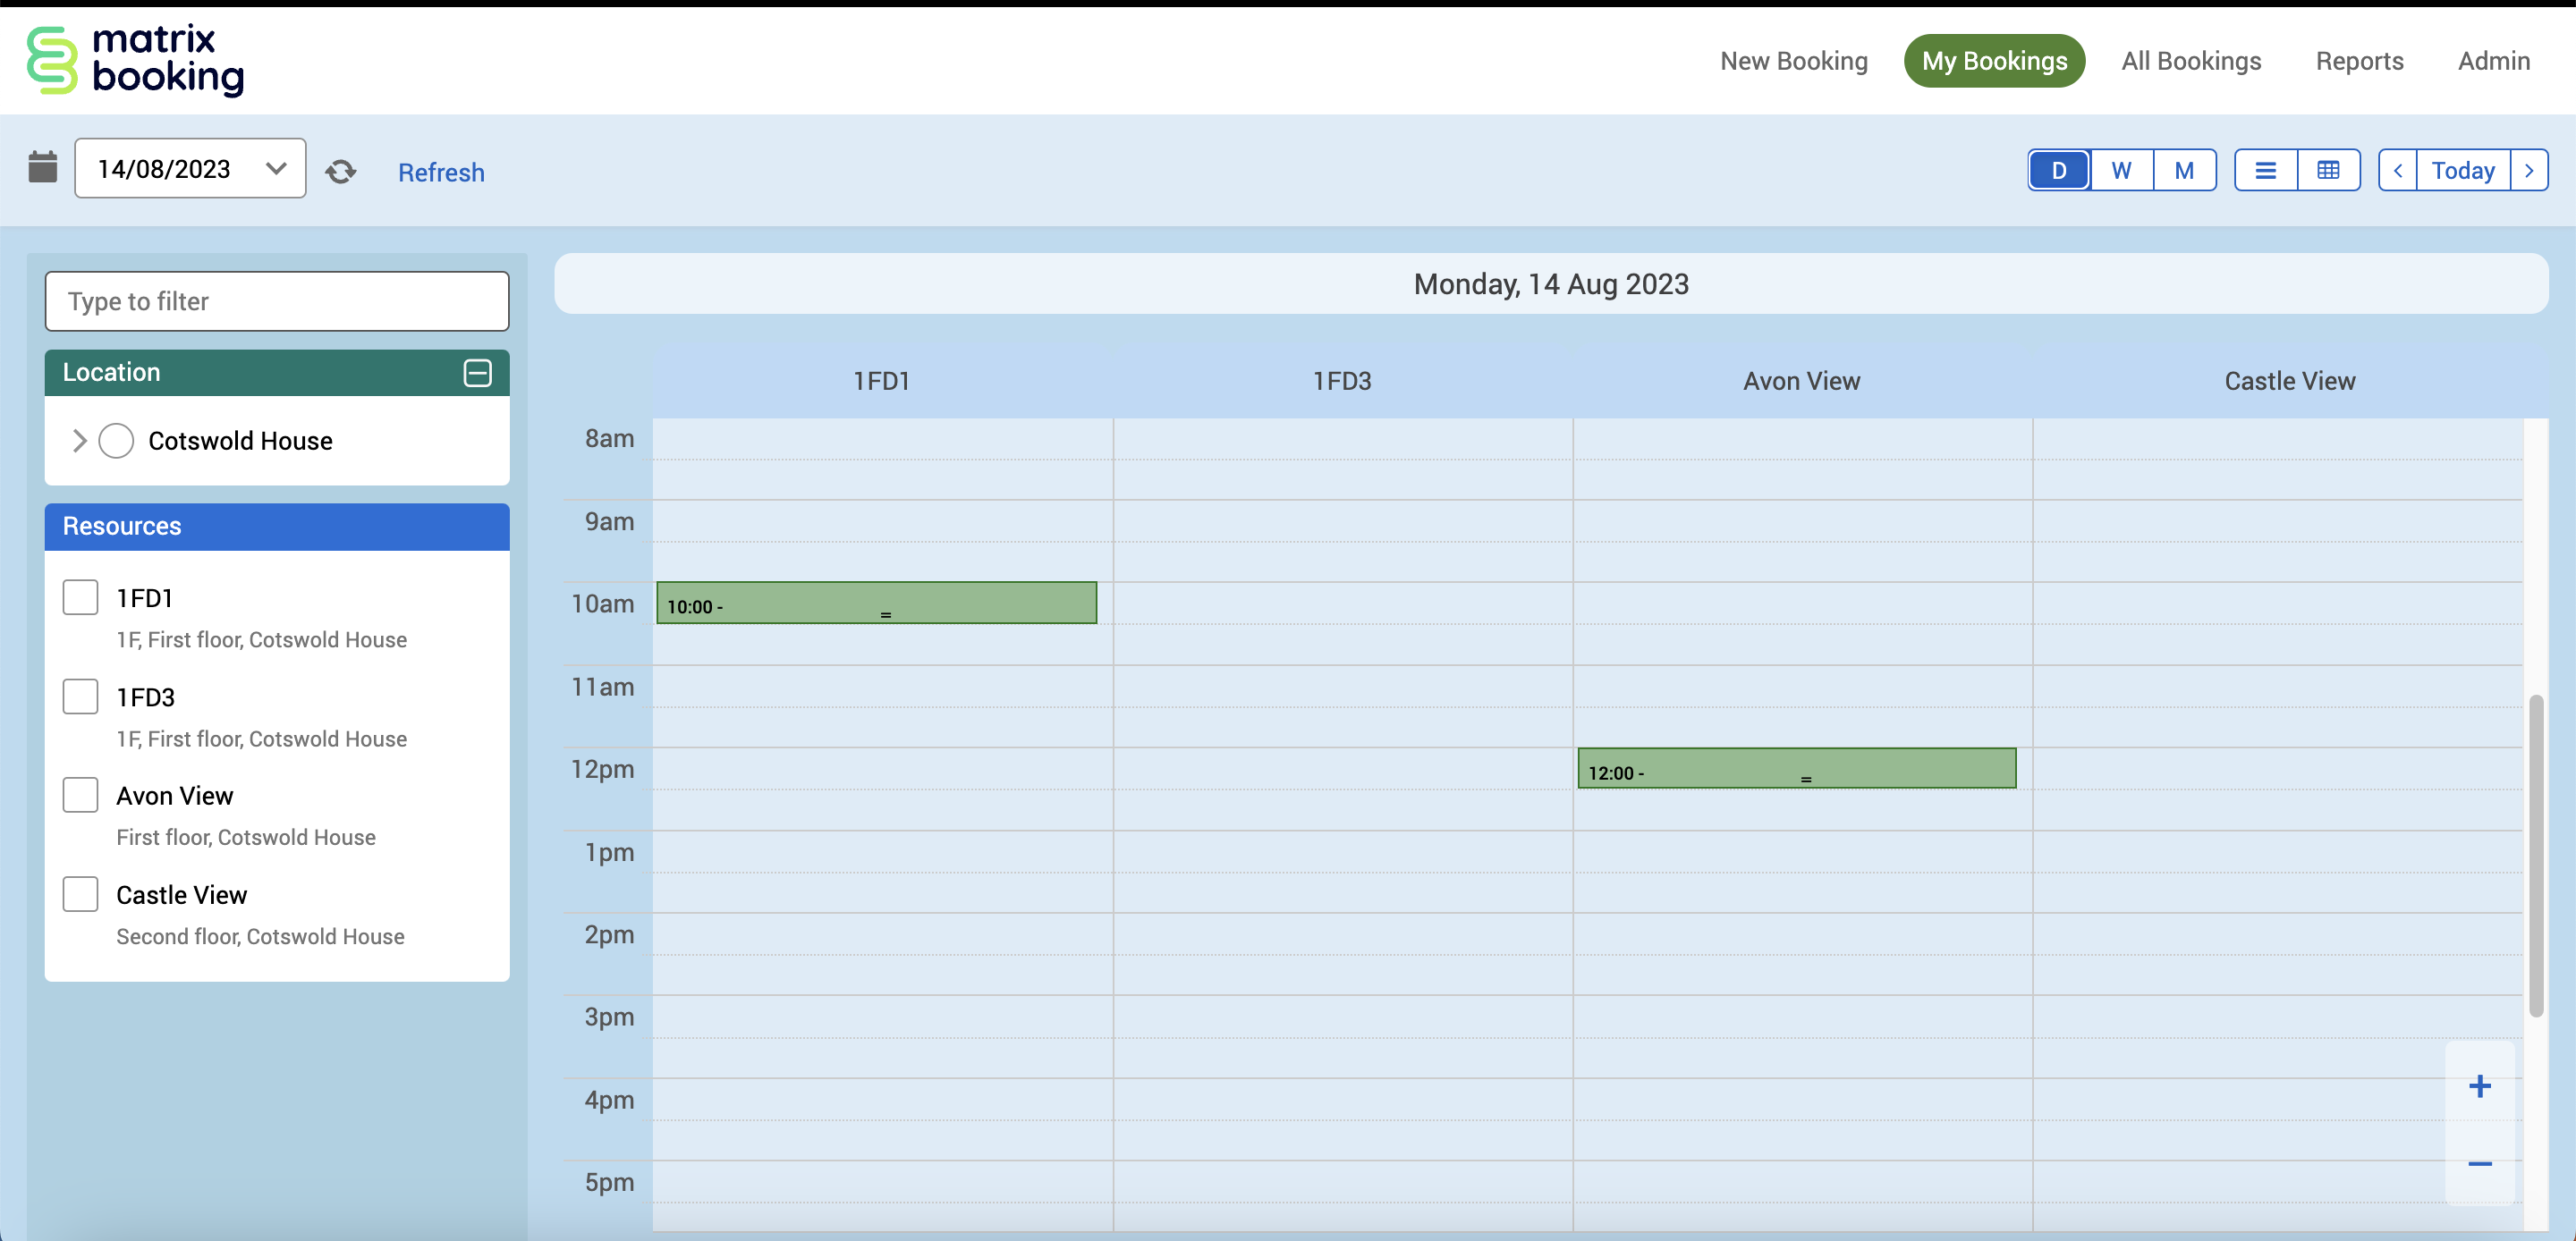This screenshot has height=1241, width=2576.
Task: Collapse the Location panel
Action: coord(477,373)
